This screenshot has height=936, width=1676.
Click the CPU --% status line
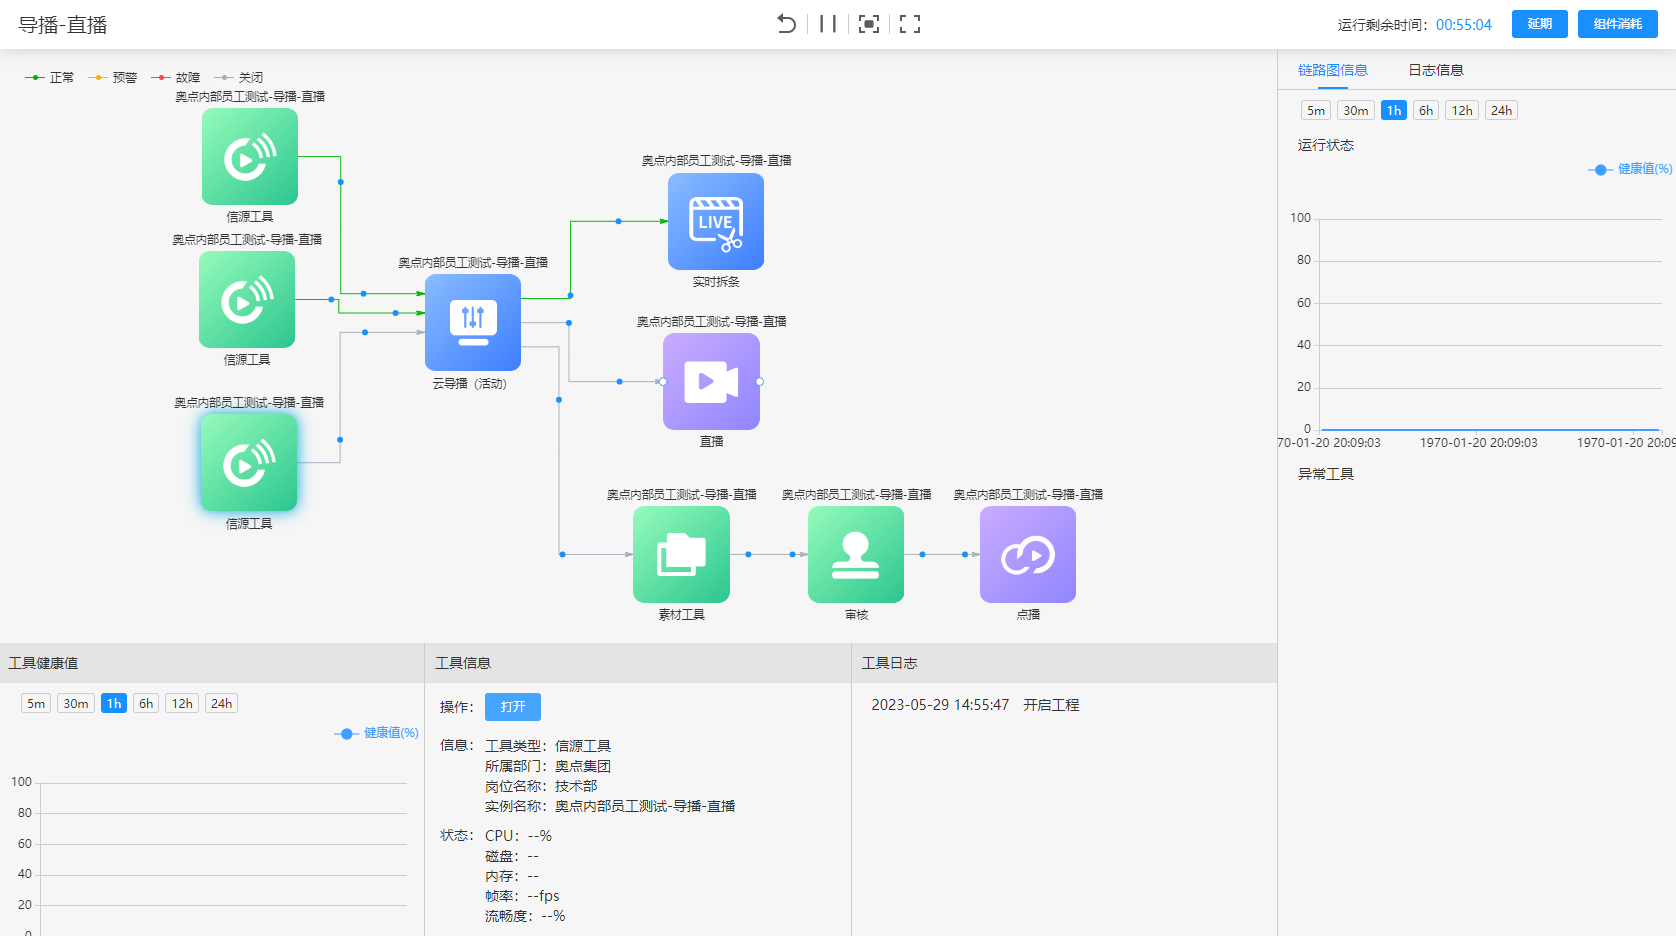tap(518, 836)
